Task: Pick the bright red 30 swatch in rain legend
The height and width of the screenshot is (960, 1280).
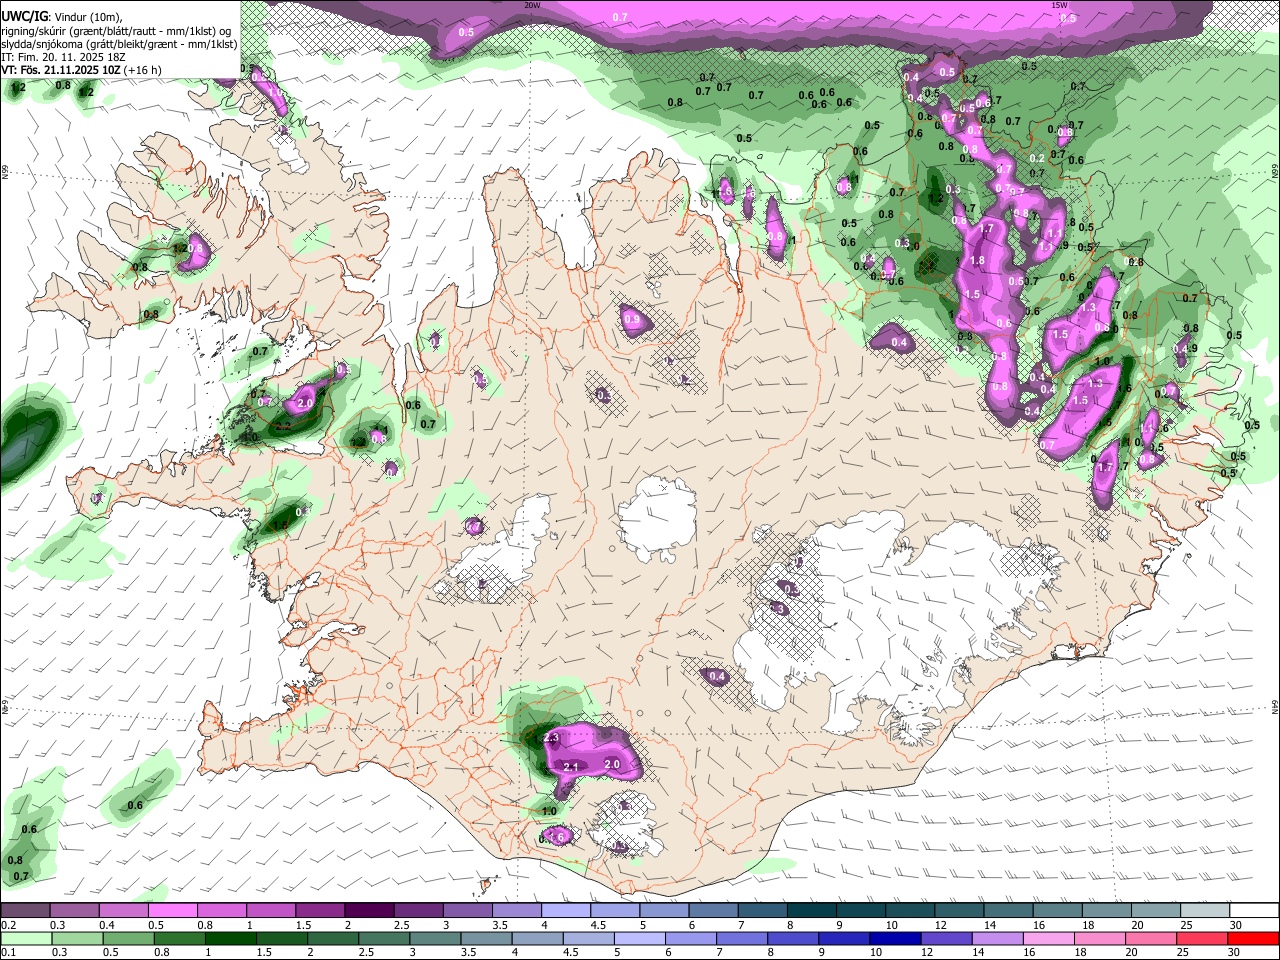Action: point(1255,938)
